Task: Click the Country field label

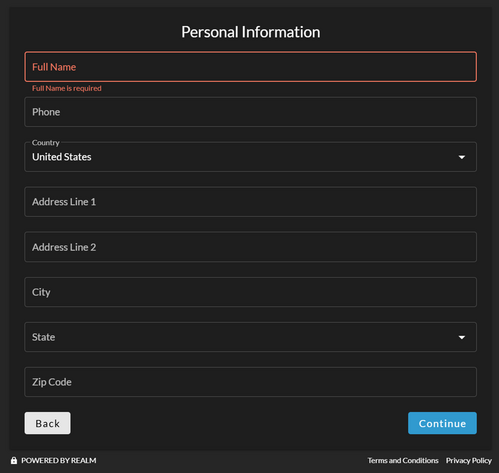Action: 46,143
